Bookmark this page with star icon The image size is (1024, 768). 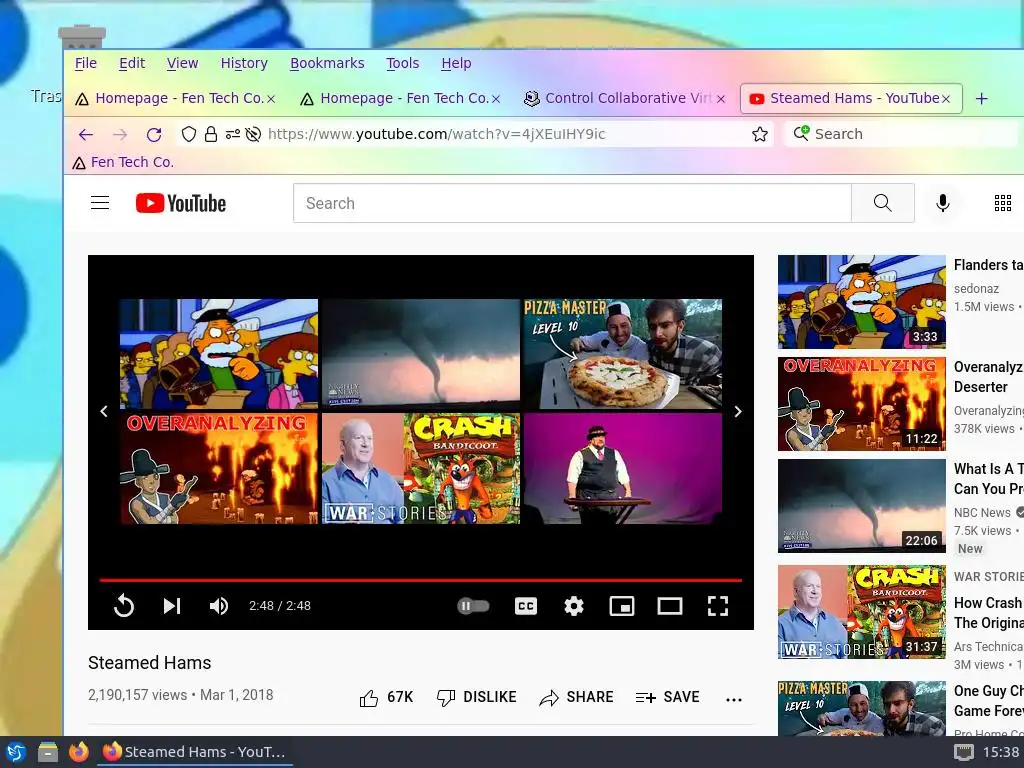760,135
